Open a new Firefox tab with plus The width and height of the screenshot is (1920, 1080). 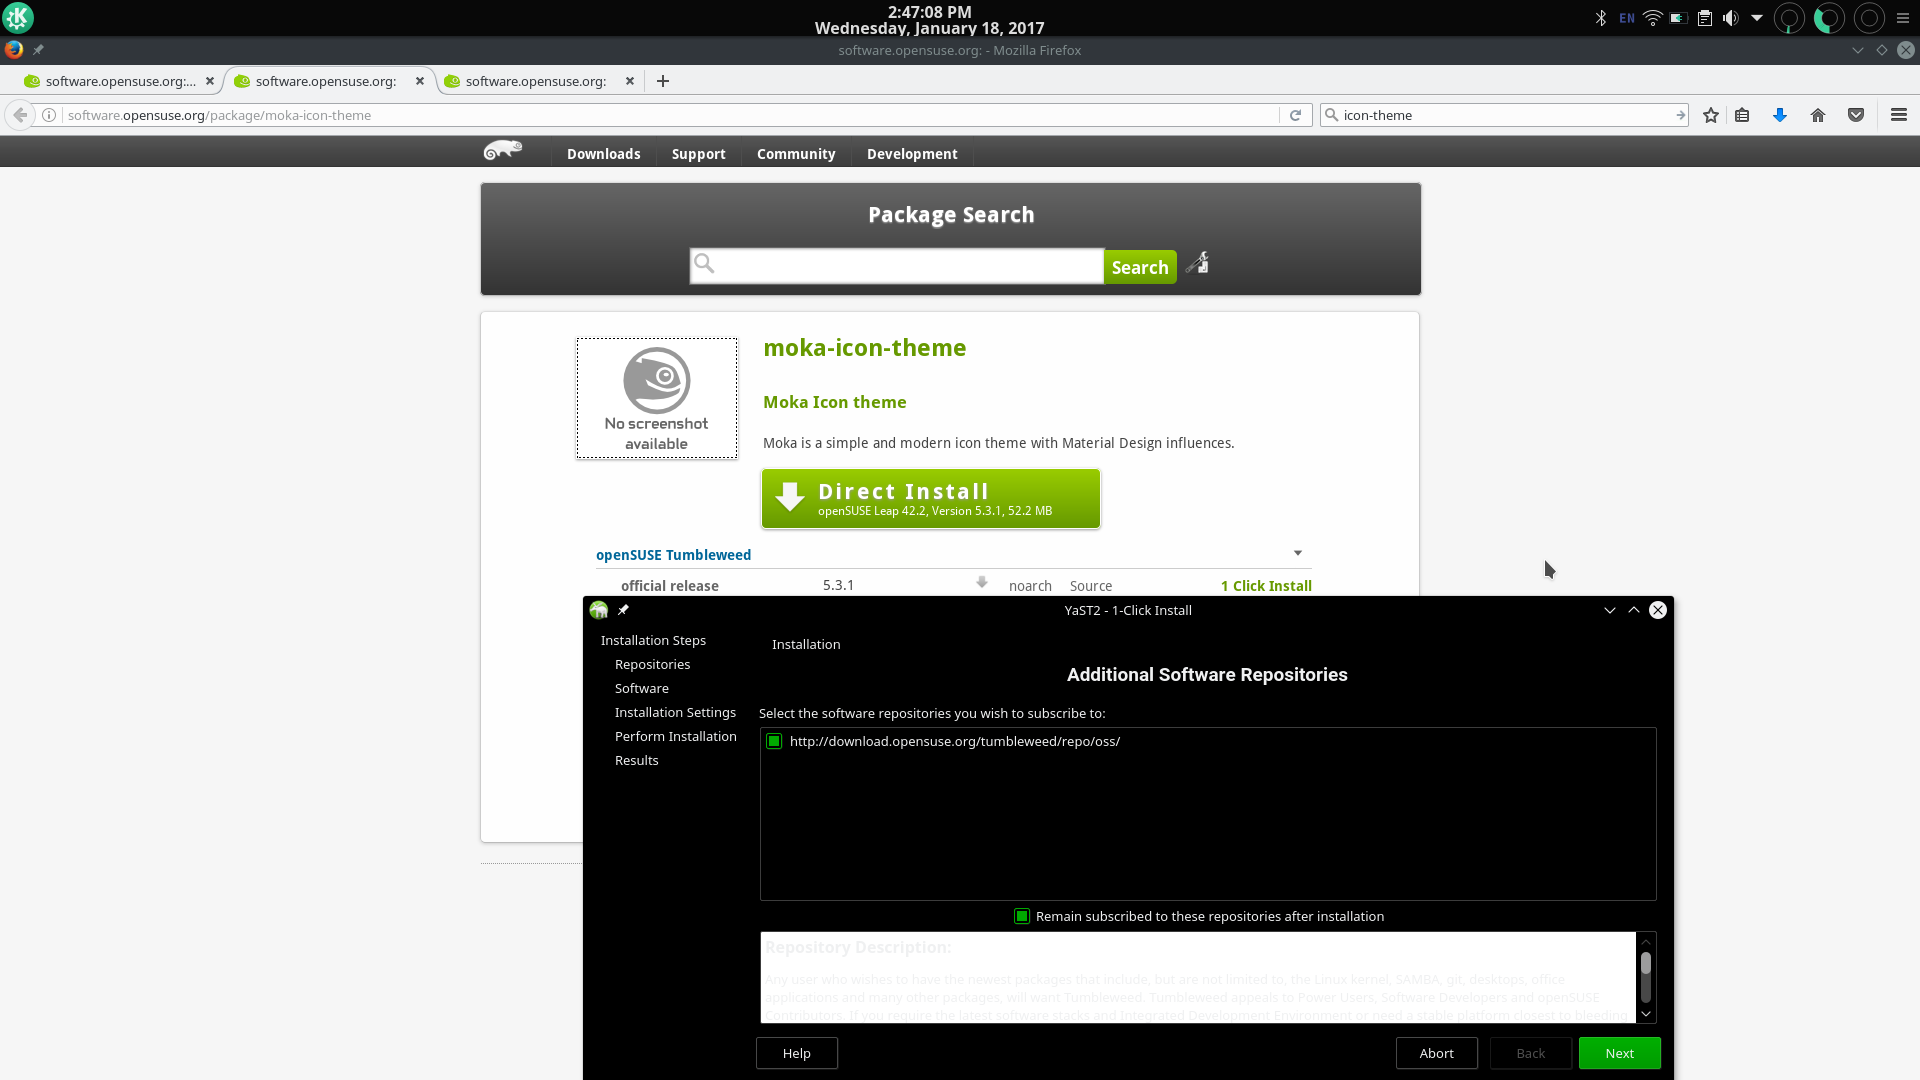(663, 81)
